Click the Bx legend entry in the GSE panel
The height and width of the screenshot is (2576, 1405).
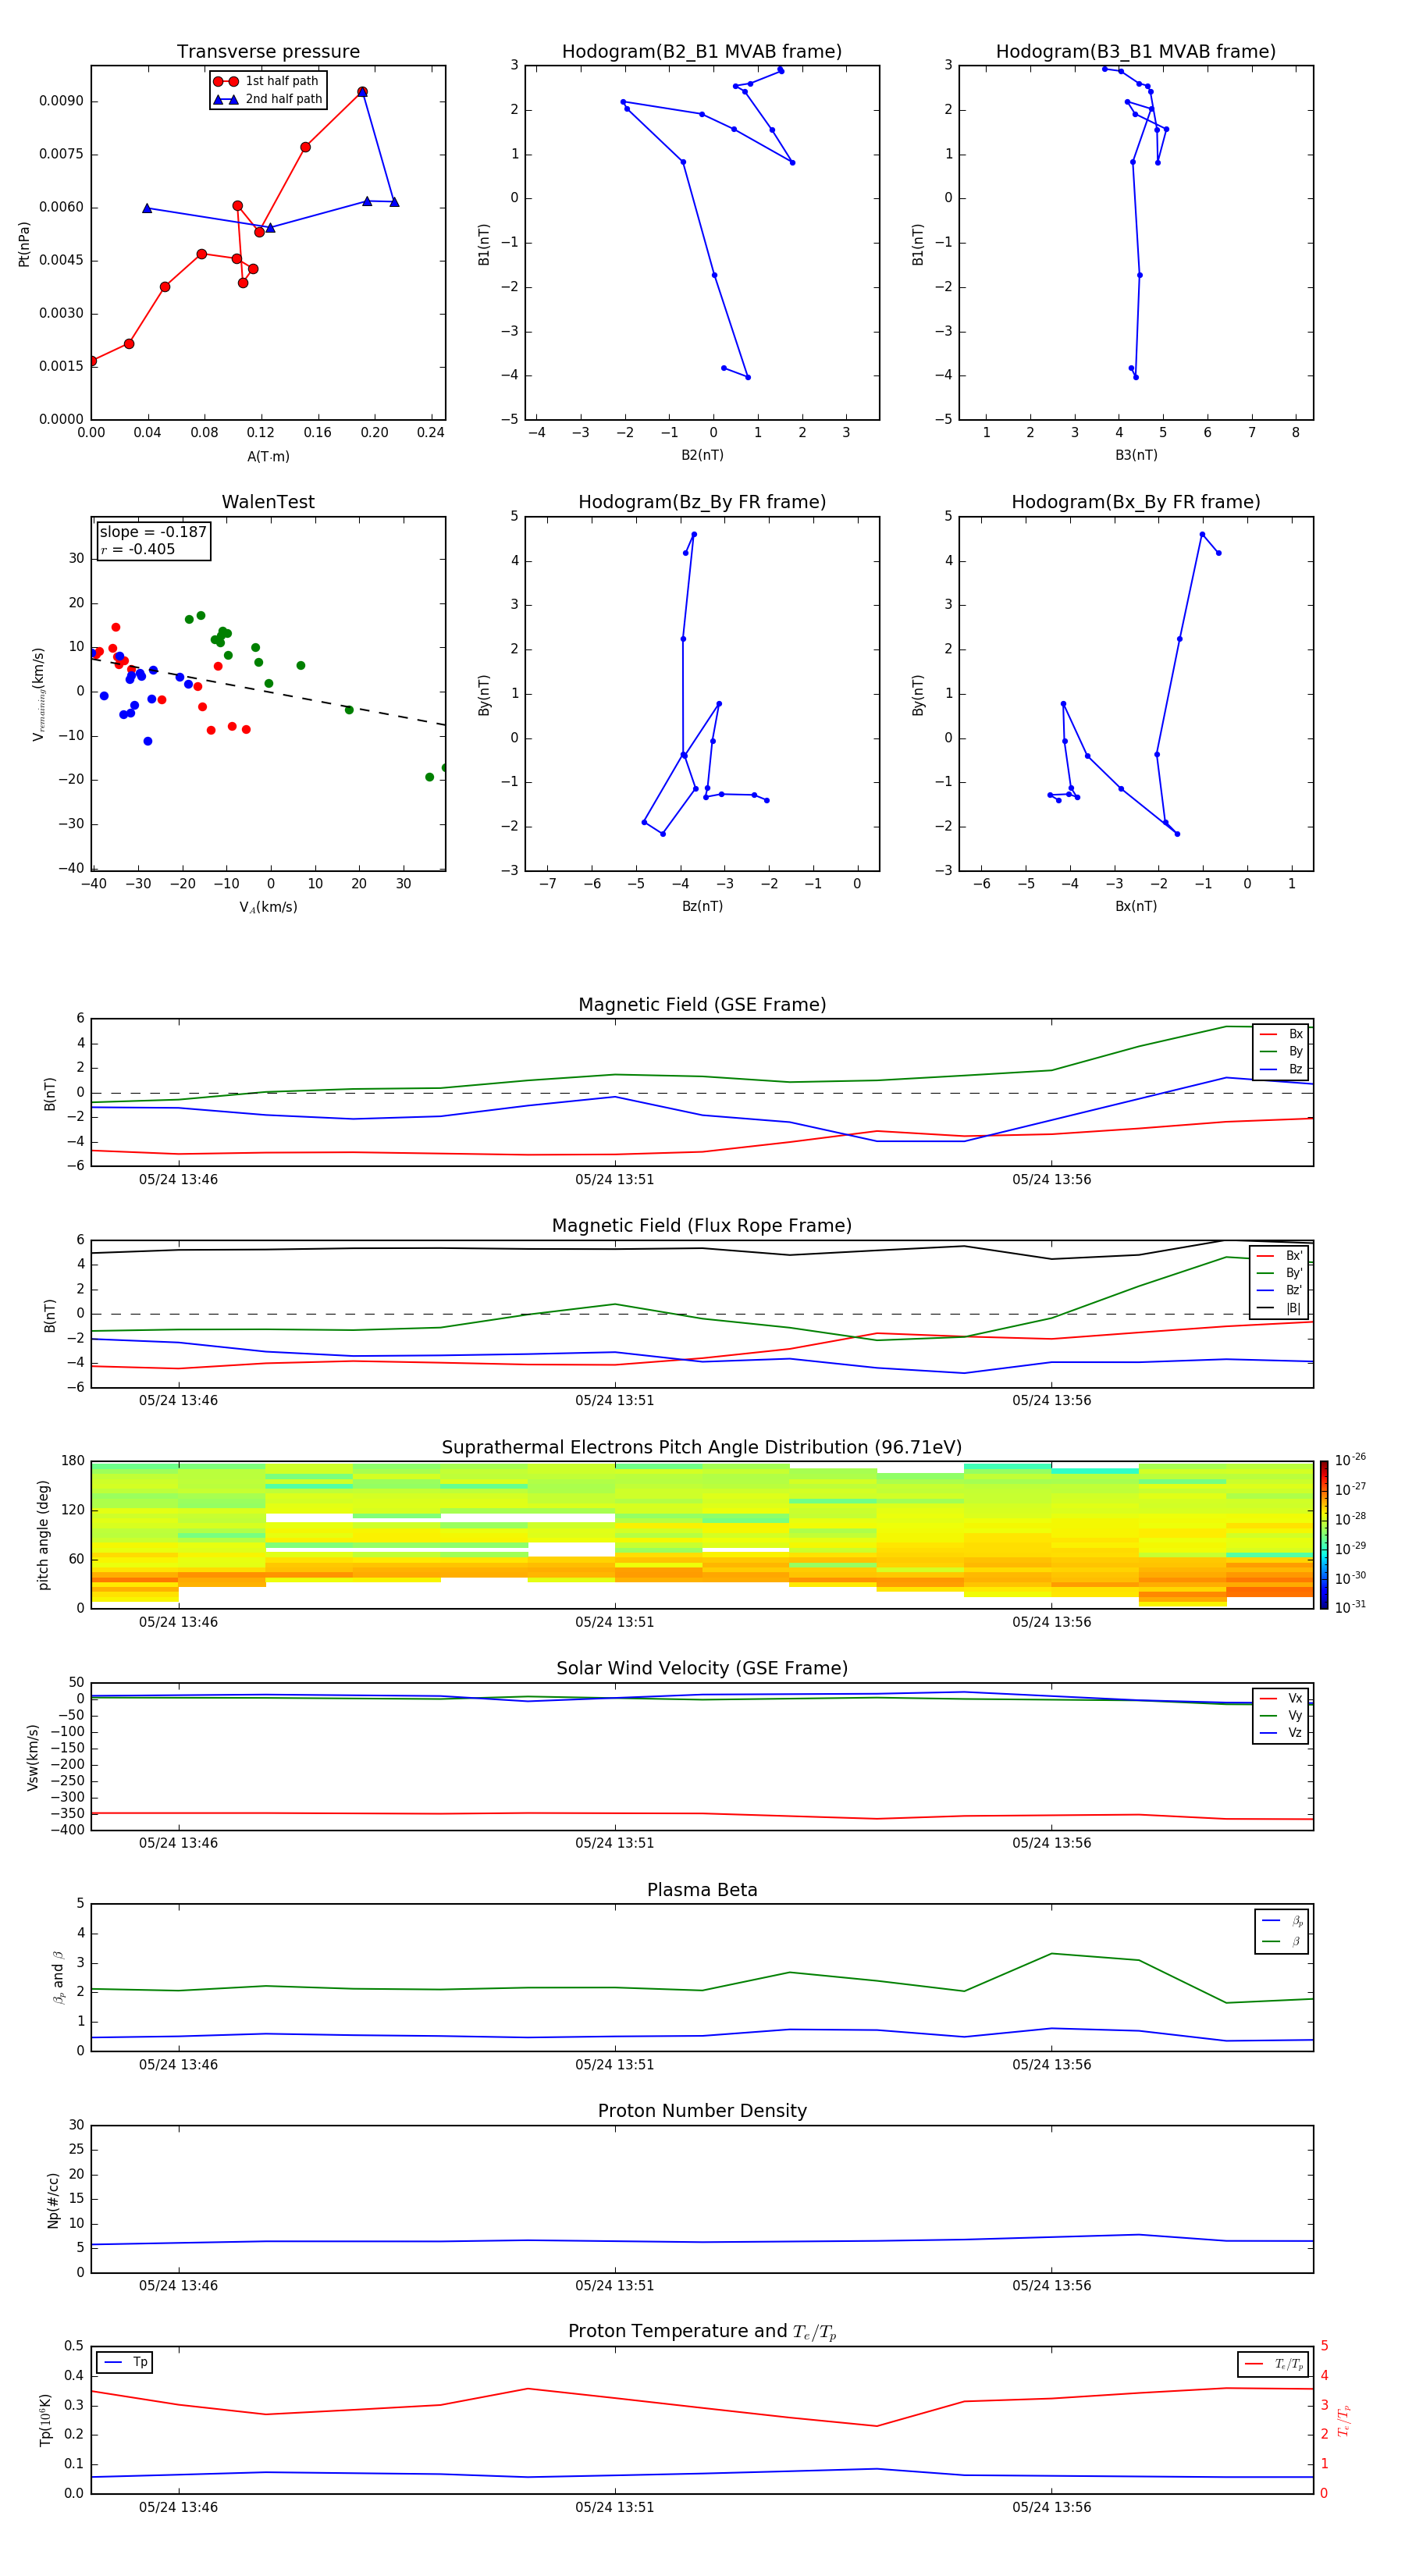[x=1281, y=1034]
